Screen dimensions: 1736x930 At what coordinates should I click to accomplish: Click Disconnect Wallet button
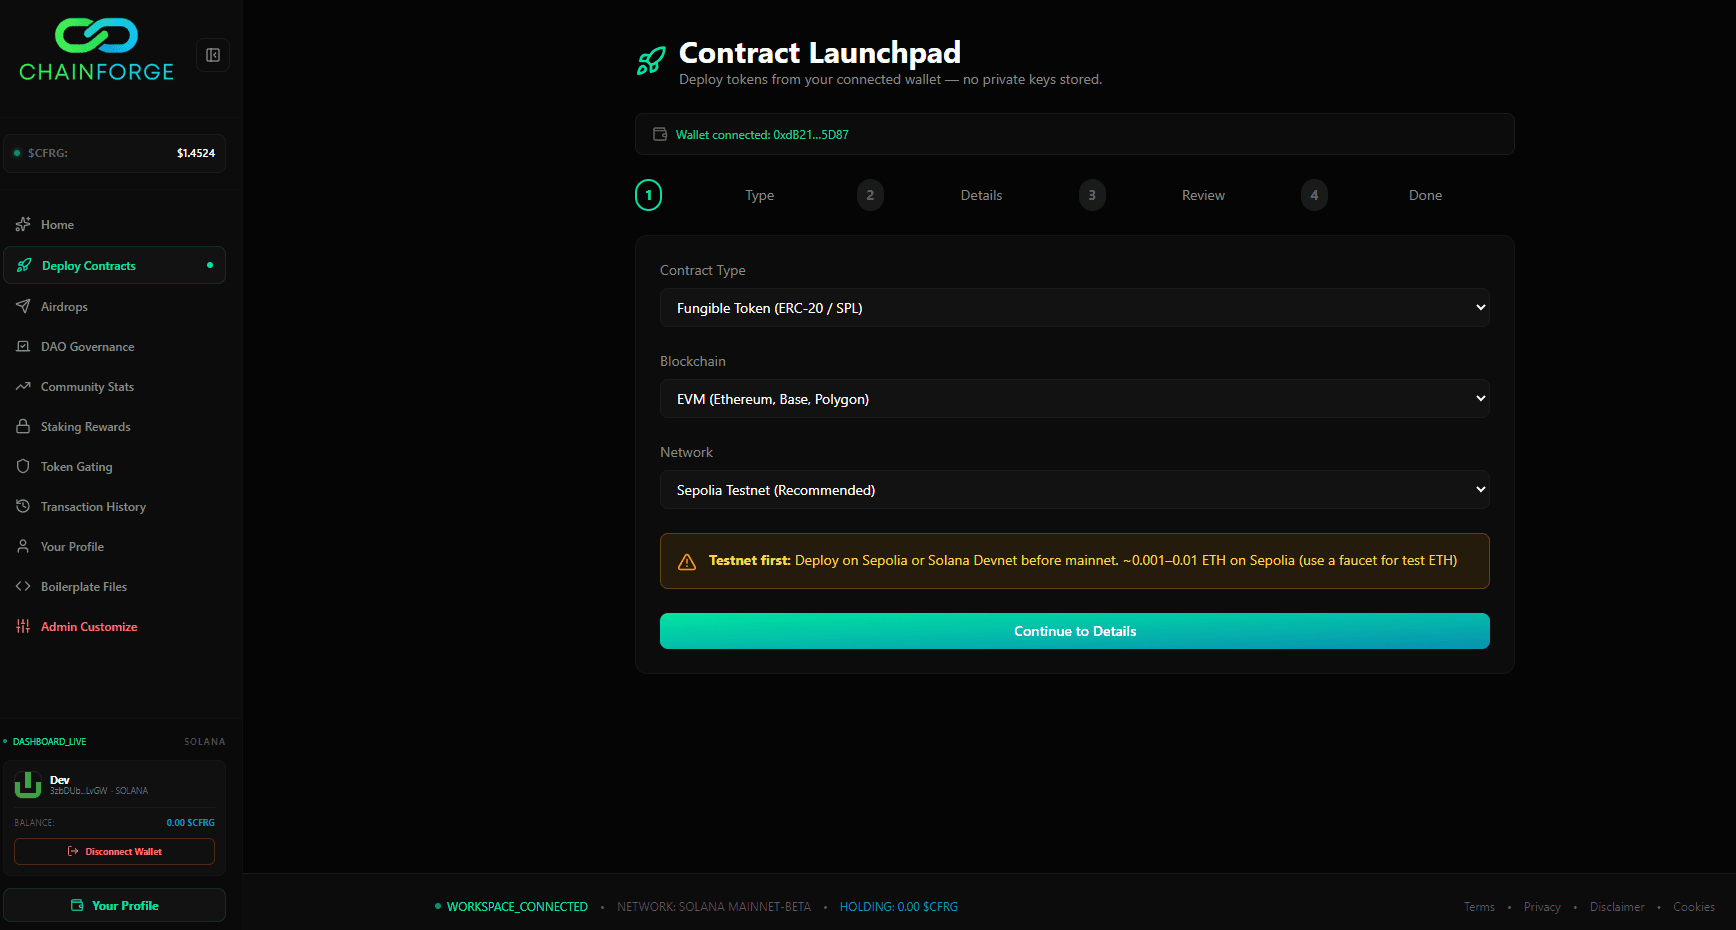(114, 851)
